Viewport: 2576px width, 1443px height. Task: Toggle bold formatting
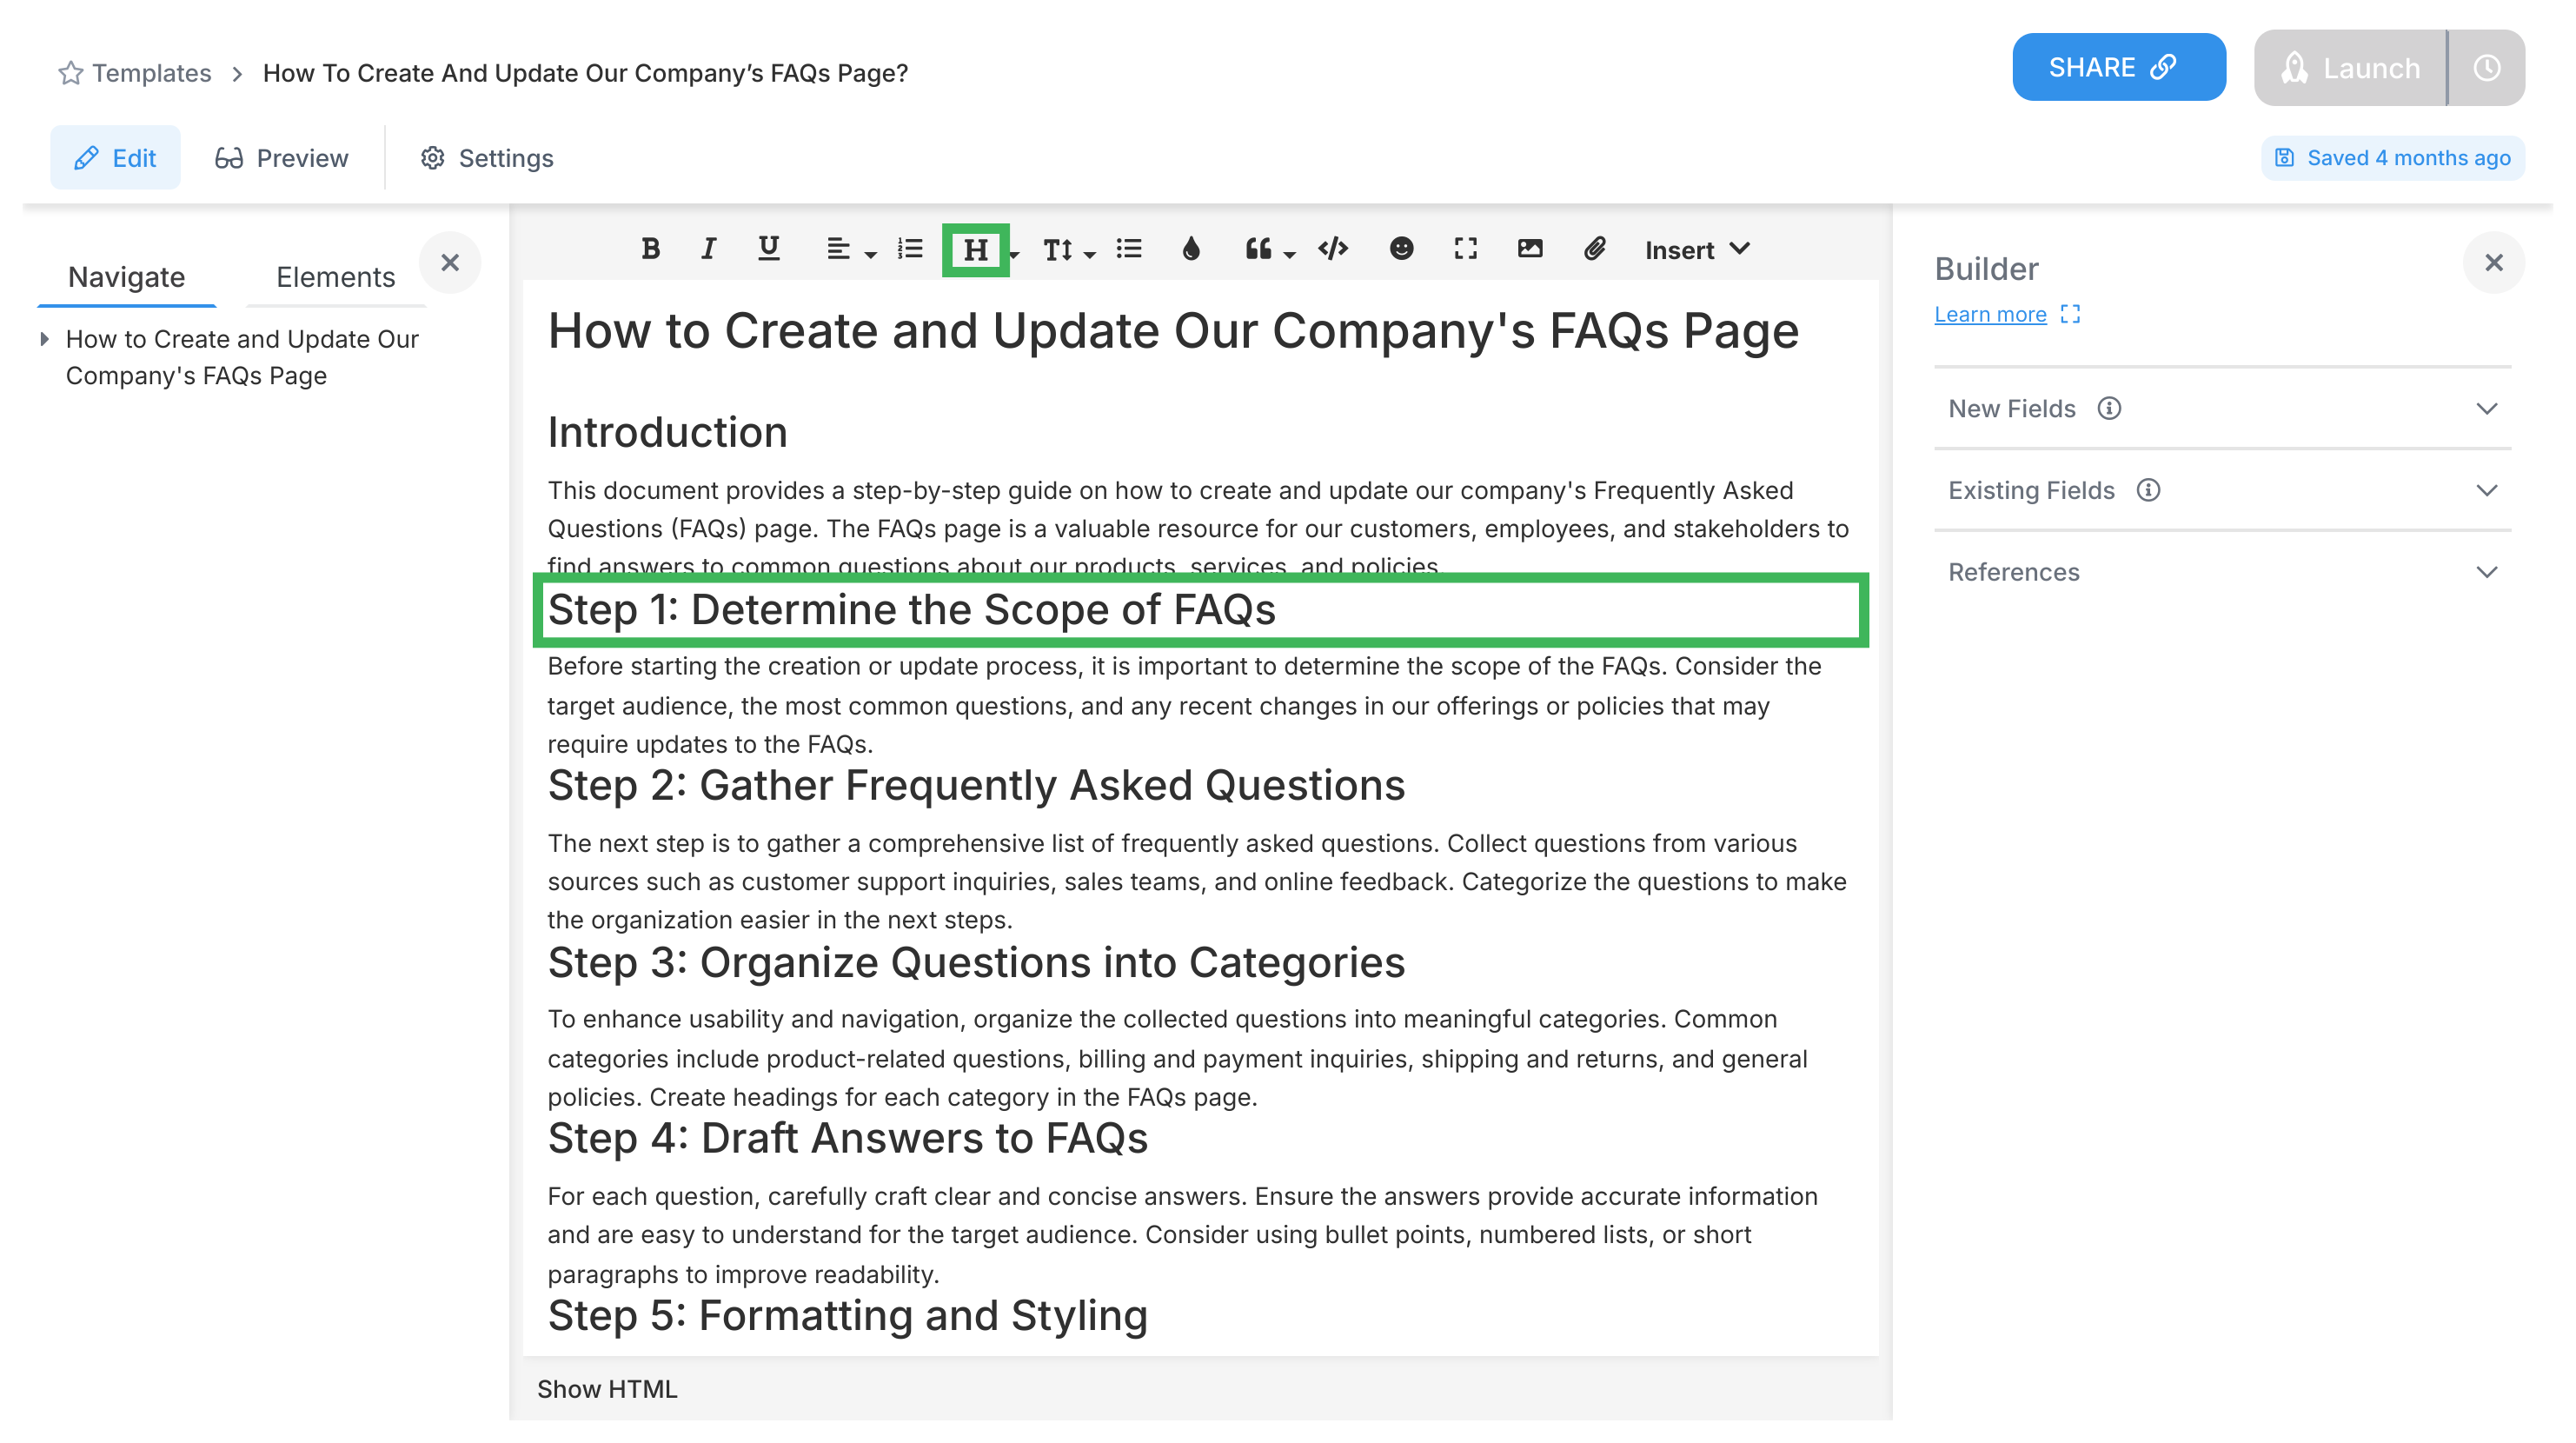(650, 250)
